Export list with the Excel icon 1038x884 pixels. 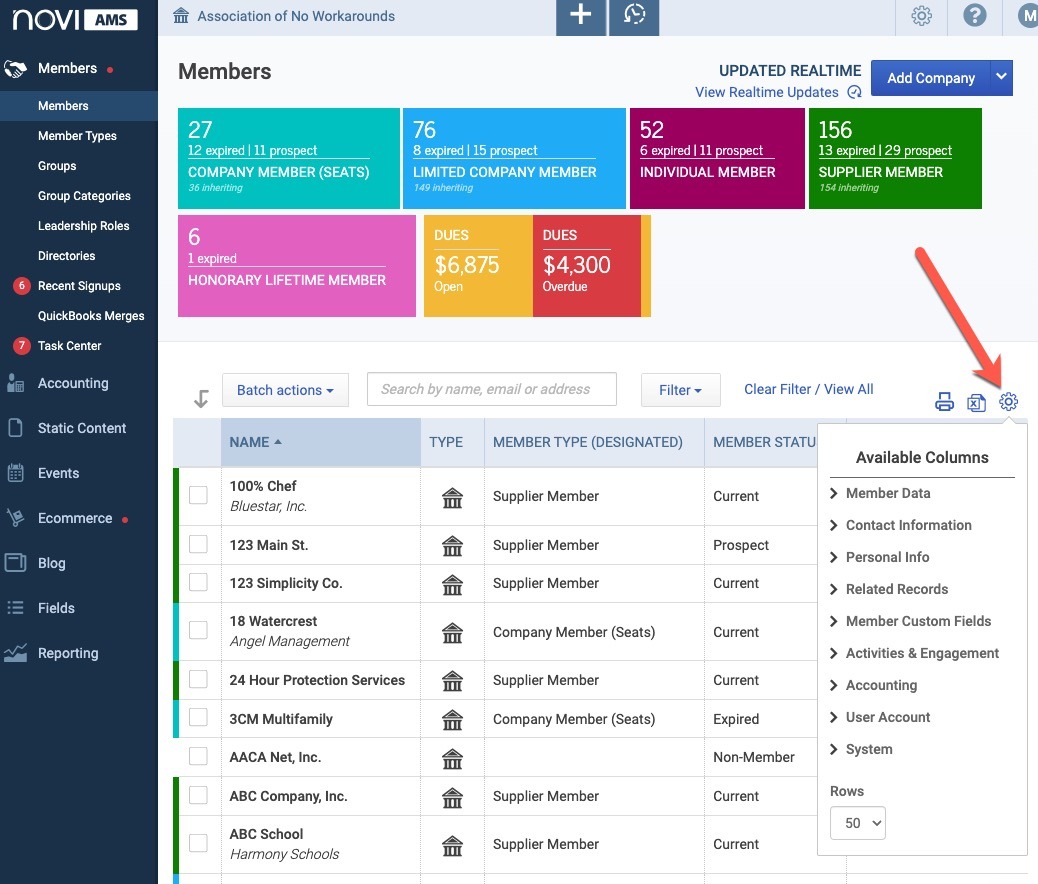coord(976,402)
